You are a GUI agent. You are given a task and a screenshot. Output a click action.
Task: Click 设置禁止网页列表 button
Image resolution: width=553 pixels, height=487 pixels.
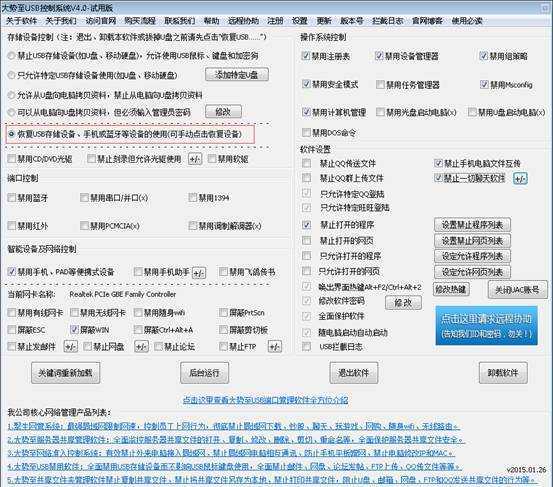pyautogui.click(x=472, y=241)
